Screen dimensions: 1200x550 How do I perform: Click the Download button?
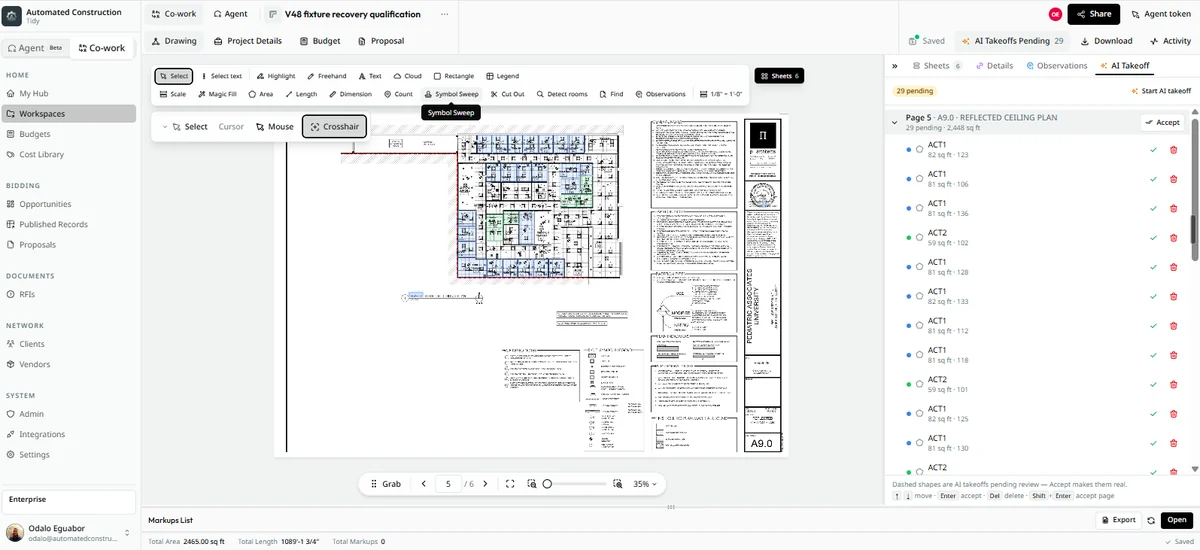tap(1106, 41)
